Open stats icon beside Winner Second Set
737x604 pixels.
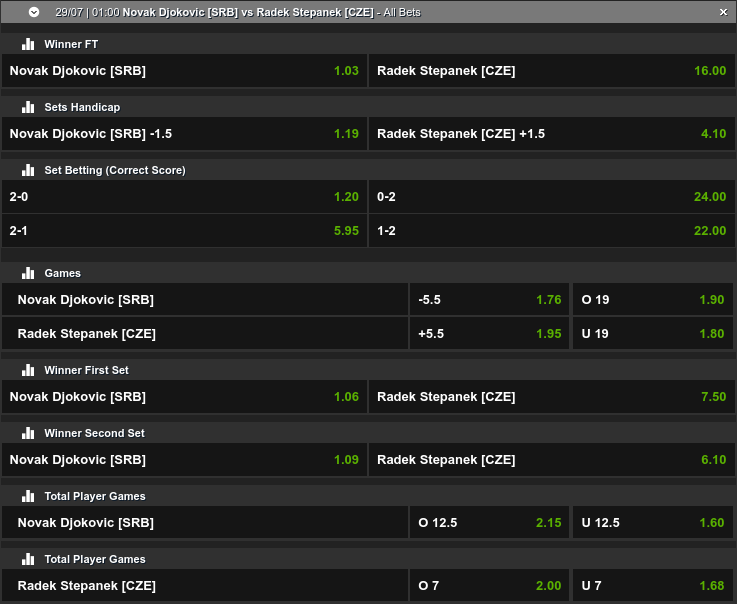[28, 433]
